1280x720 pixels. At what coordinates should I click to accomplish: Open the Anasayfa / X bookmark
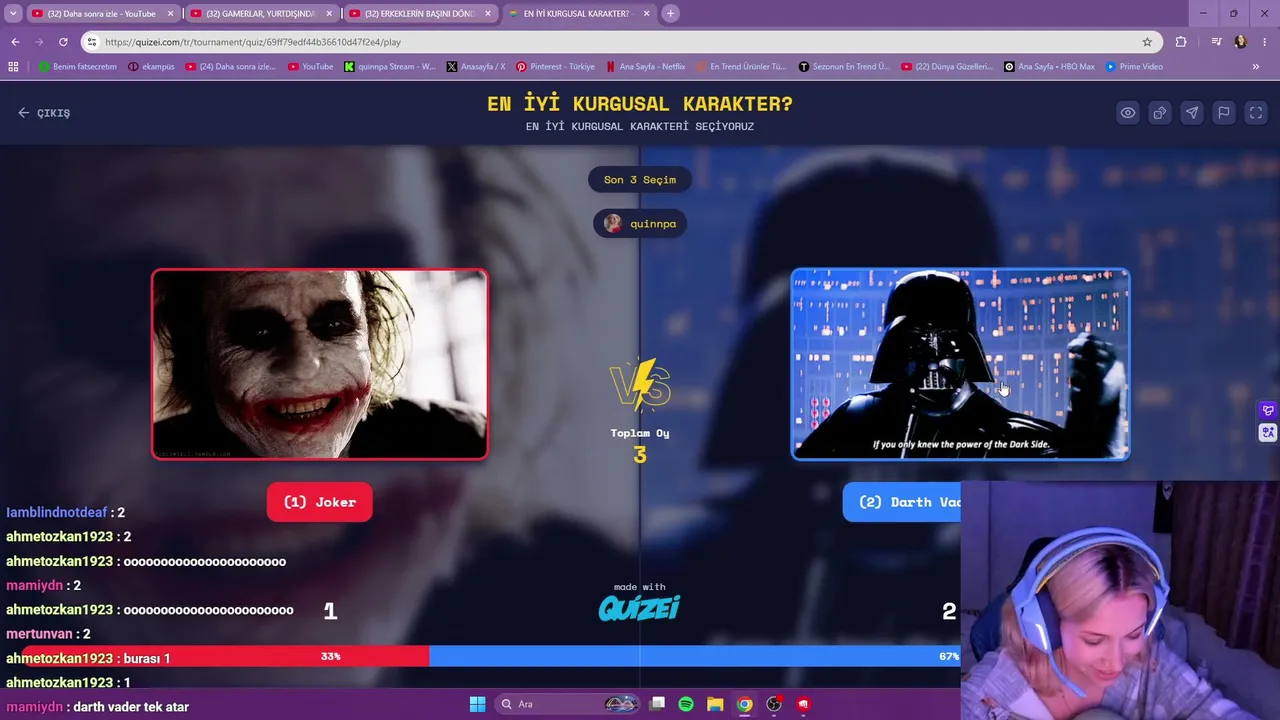(x=476, y=67)
